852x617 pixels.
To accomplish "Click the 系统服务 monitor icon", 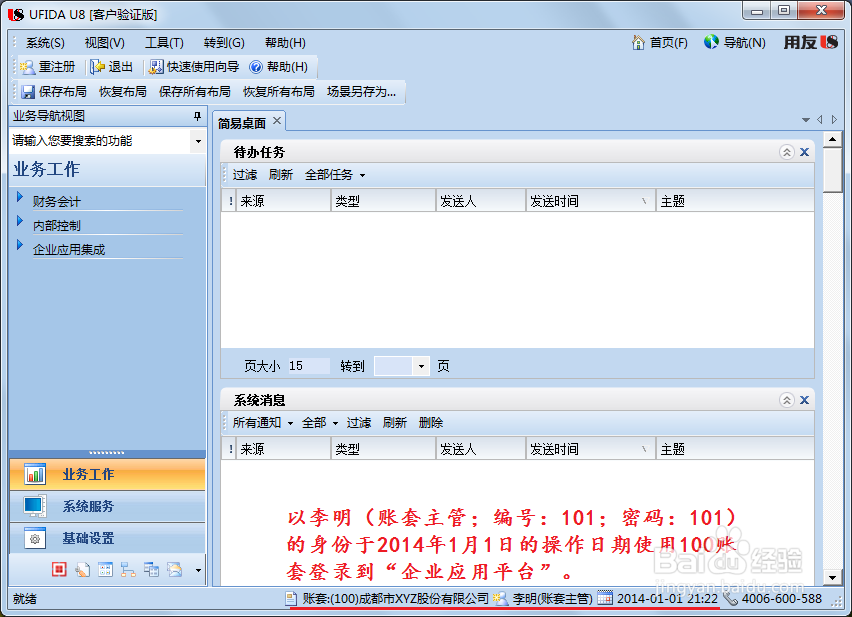I will pyautogui.click(x=35, y=506).
